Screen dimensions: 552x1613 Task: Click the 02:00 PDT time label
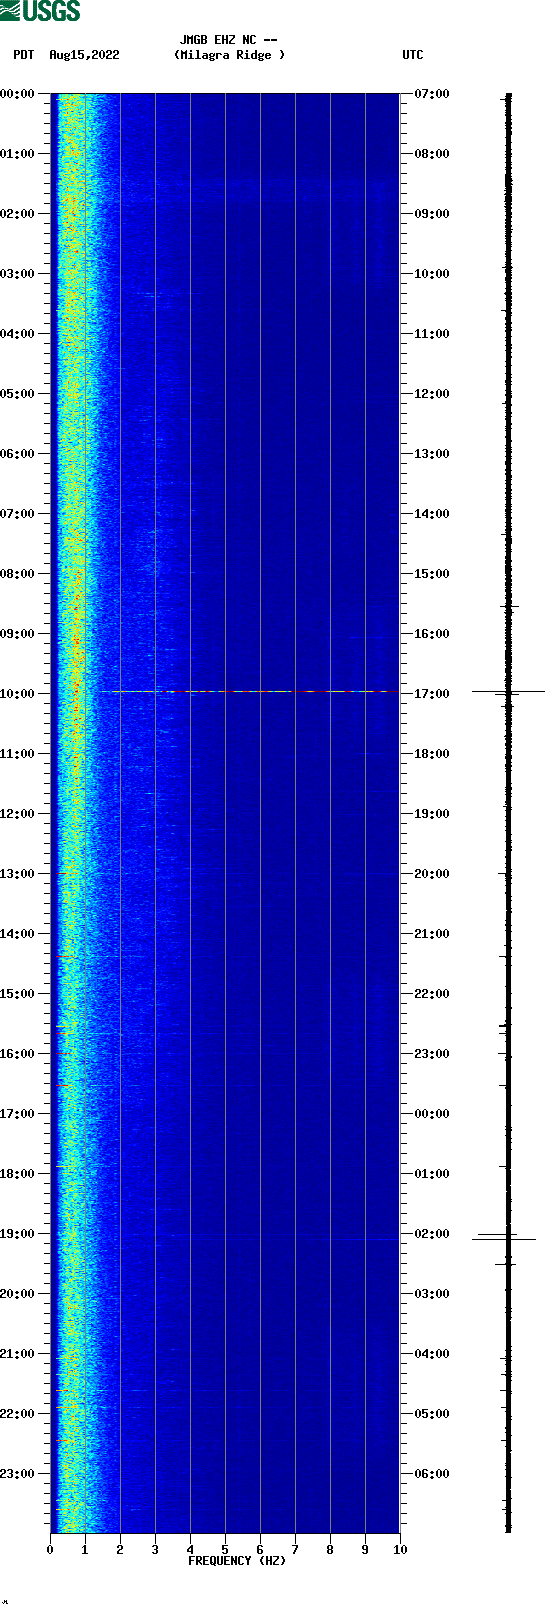pos(18,214)
